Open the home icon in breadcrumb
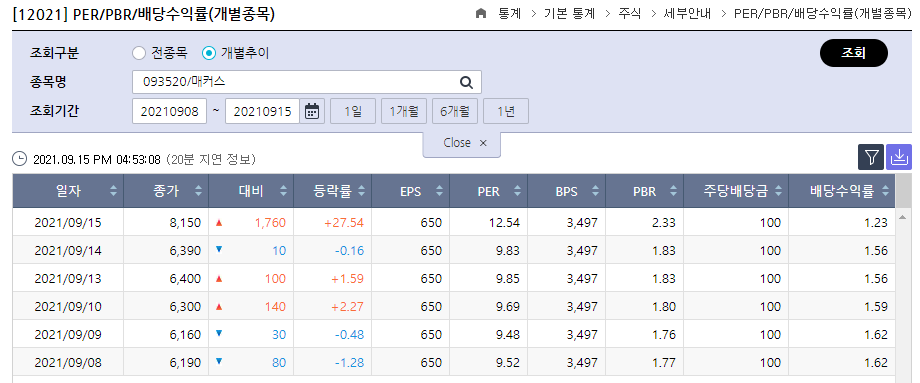The height and width of the screenshot is (383, 920). (x=481, y=14)
